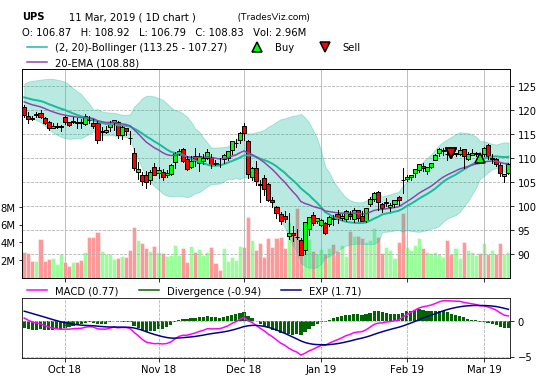Click the 'Sell' legend label text
Image resolution: width=541 pixels, height=386 pixels.
[x=351, y=47]
